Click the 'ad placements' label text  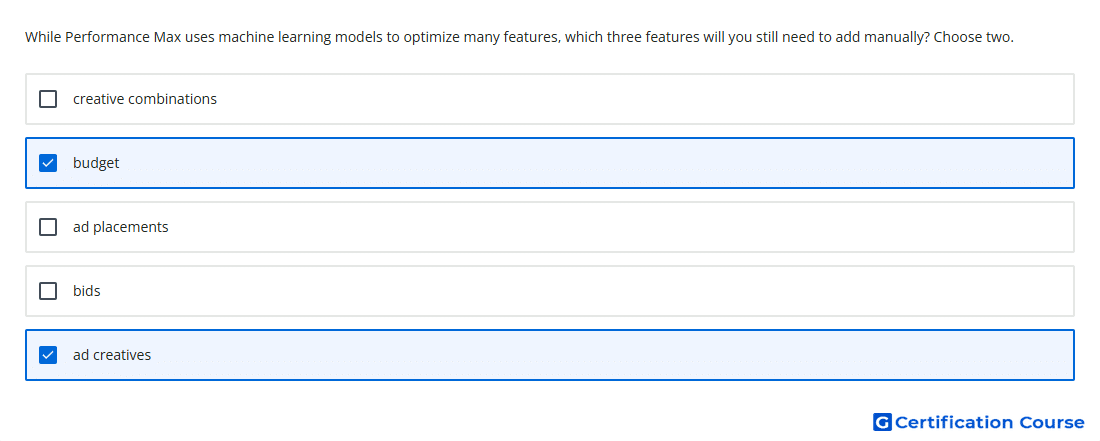[x=121, y=227]
